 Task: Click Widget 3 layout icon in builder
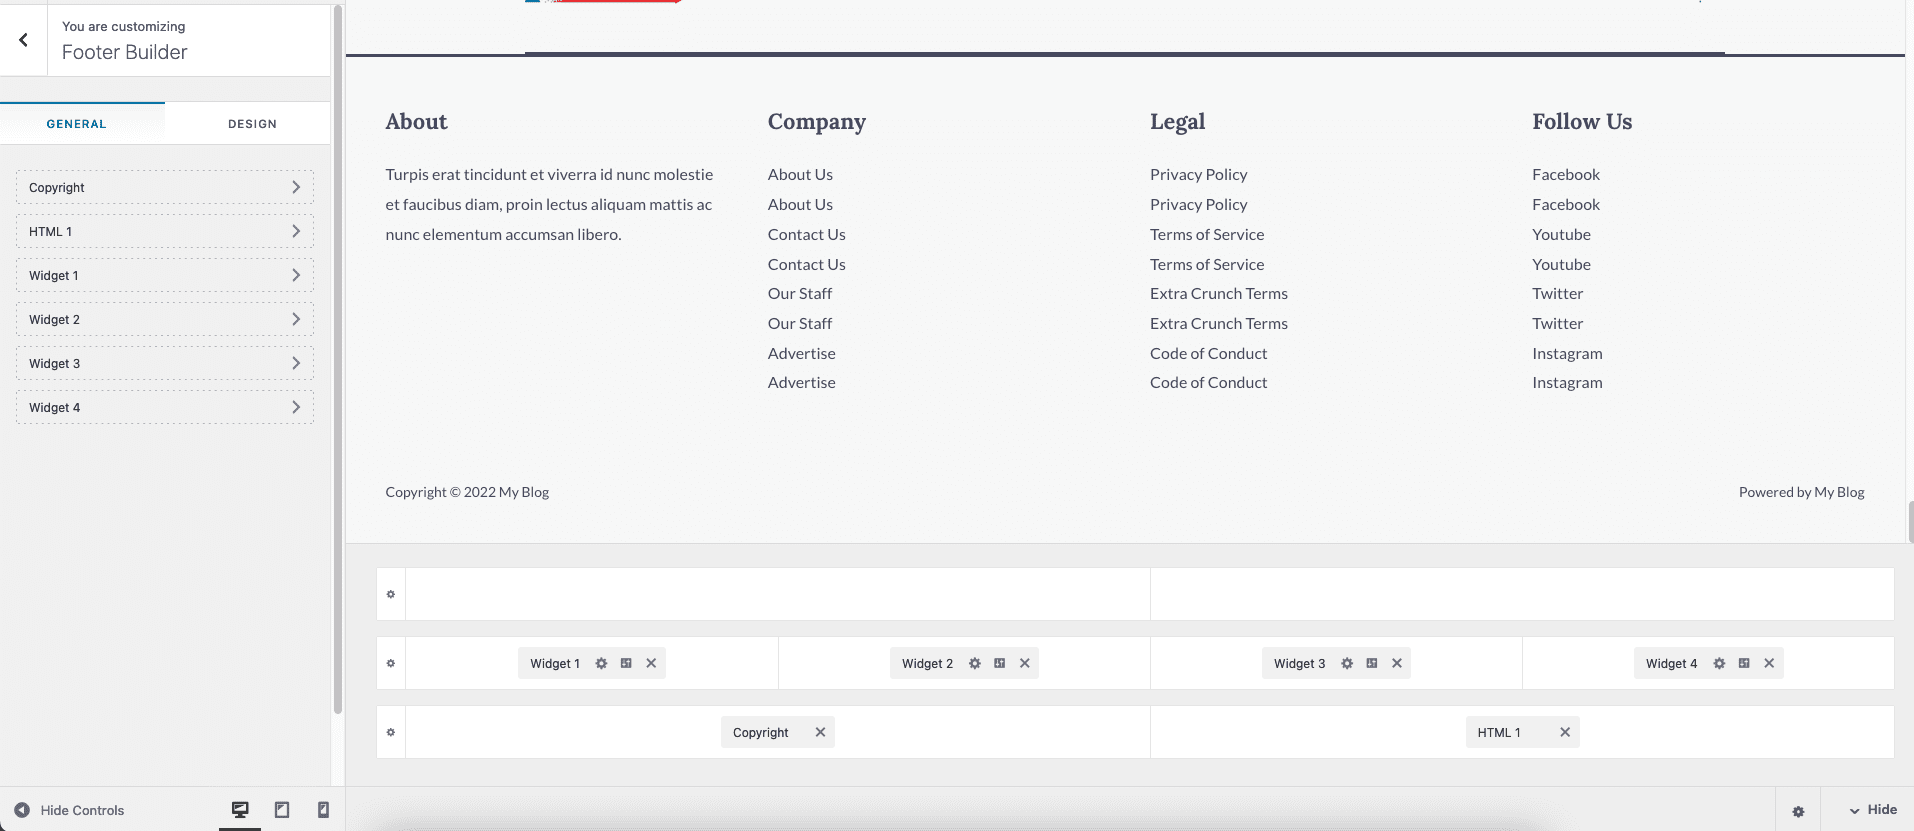[1372, 663]
